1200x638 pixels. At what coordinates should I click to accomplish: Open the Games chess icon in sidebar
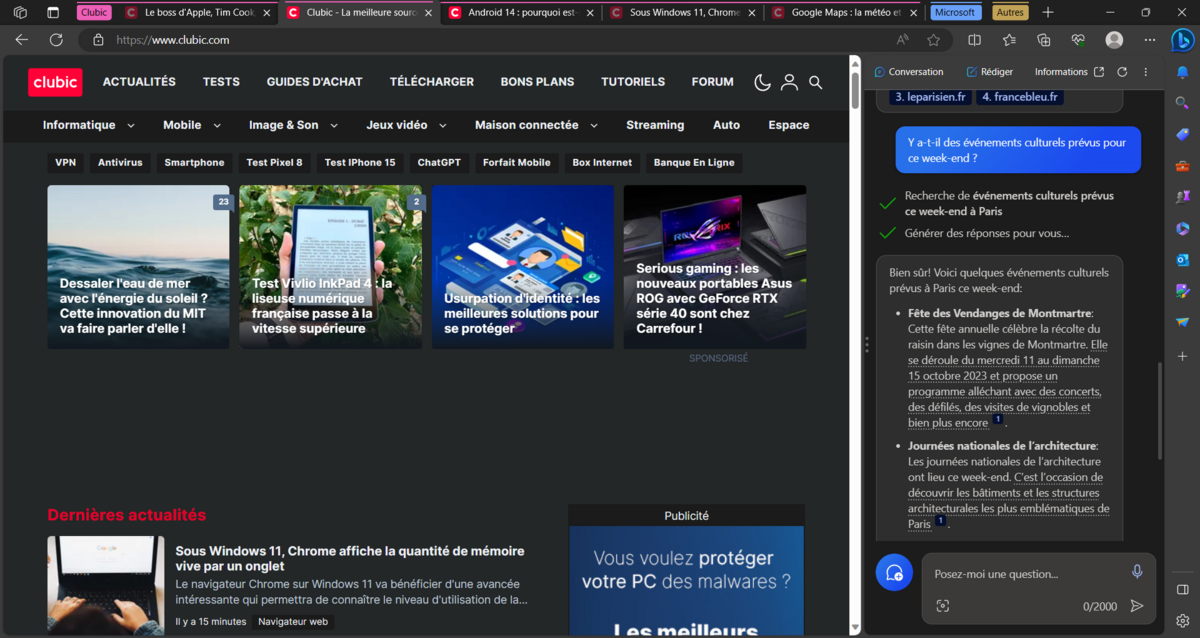(1182, 197)
